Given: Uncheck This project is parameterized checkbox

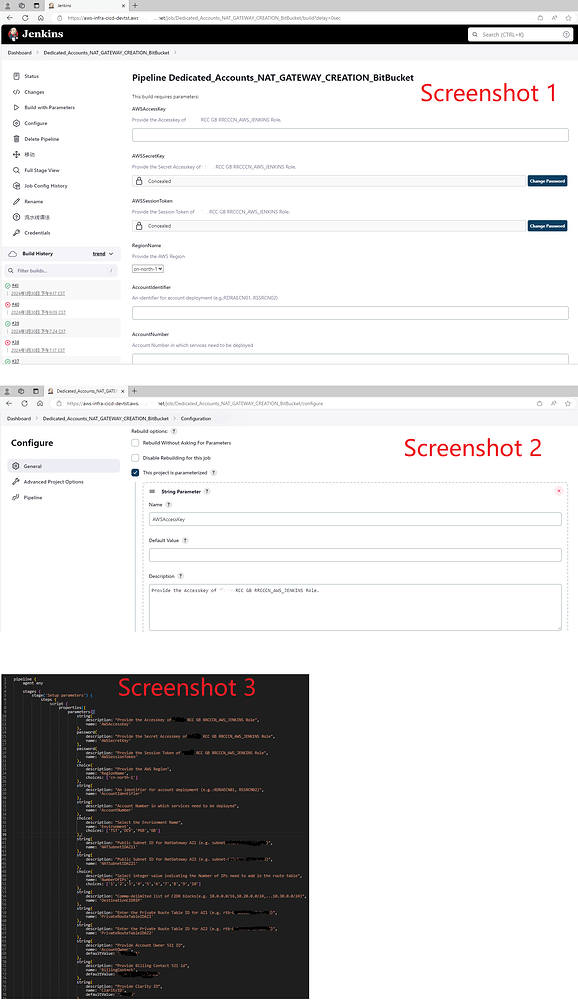Looking at the screenshot, I should pyautogui.click(x=135, y=473).
